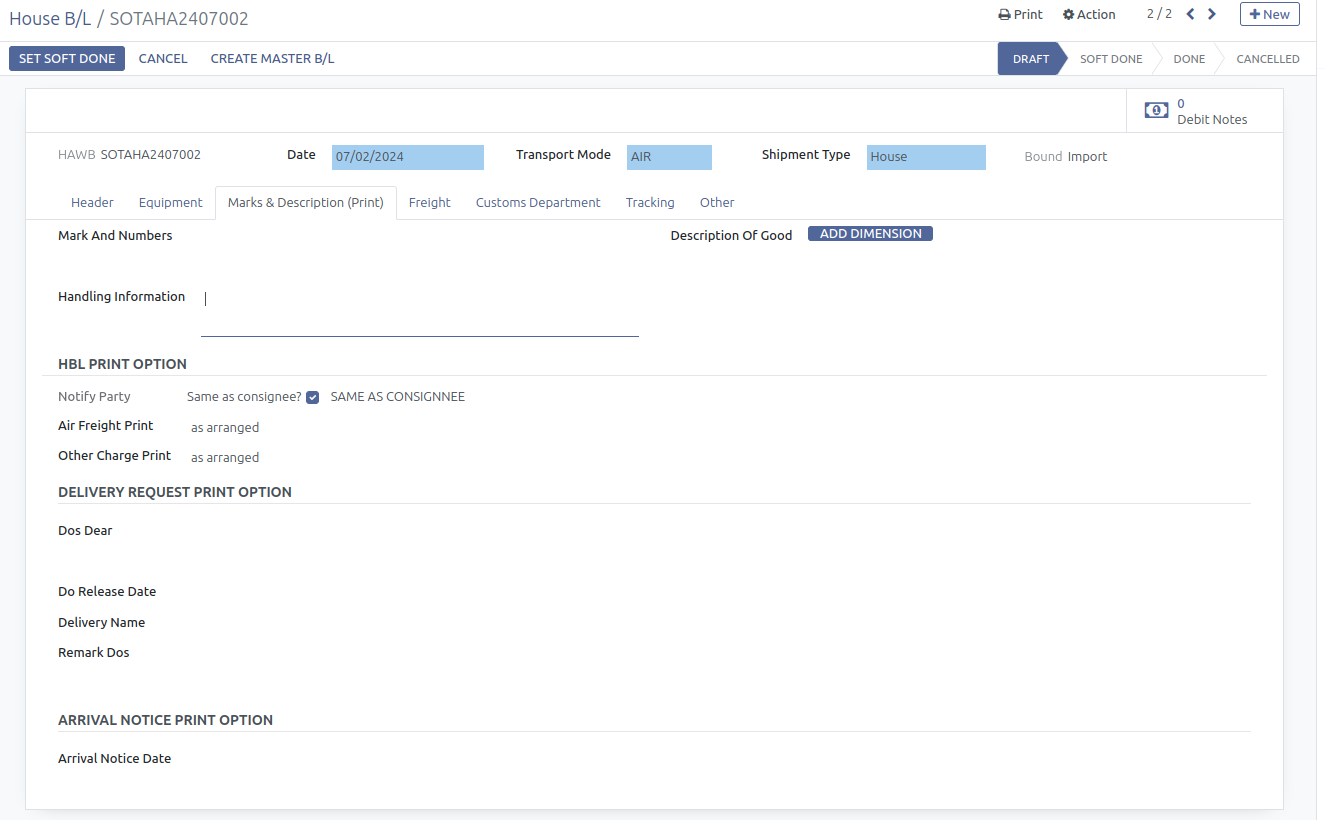1325x820 pixels.
Task: Switch to the Equipment tab
Action: 170,203
